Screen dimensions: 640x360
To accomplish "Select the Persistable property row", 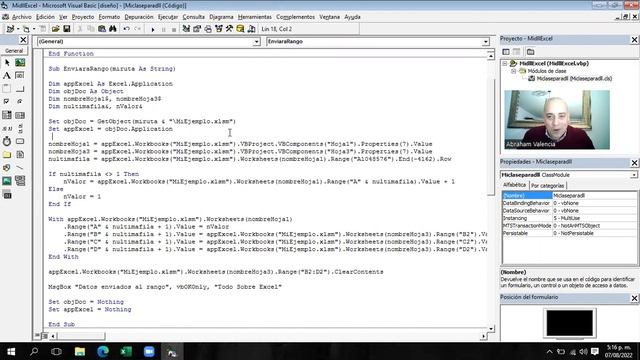I will [x=569, y=233].
